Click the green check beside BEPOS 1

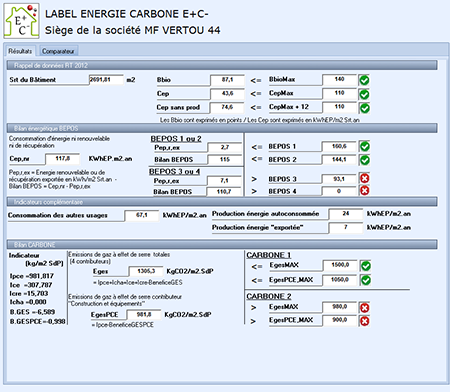pyautogui.click(x=365, y=146)
